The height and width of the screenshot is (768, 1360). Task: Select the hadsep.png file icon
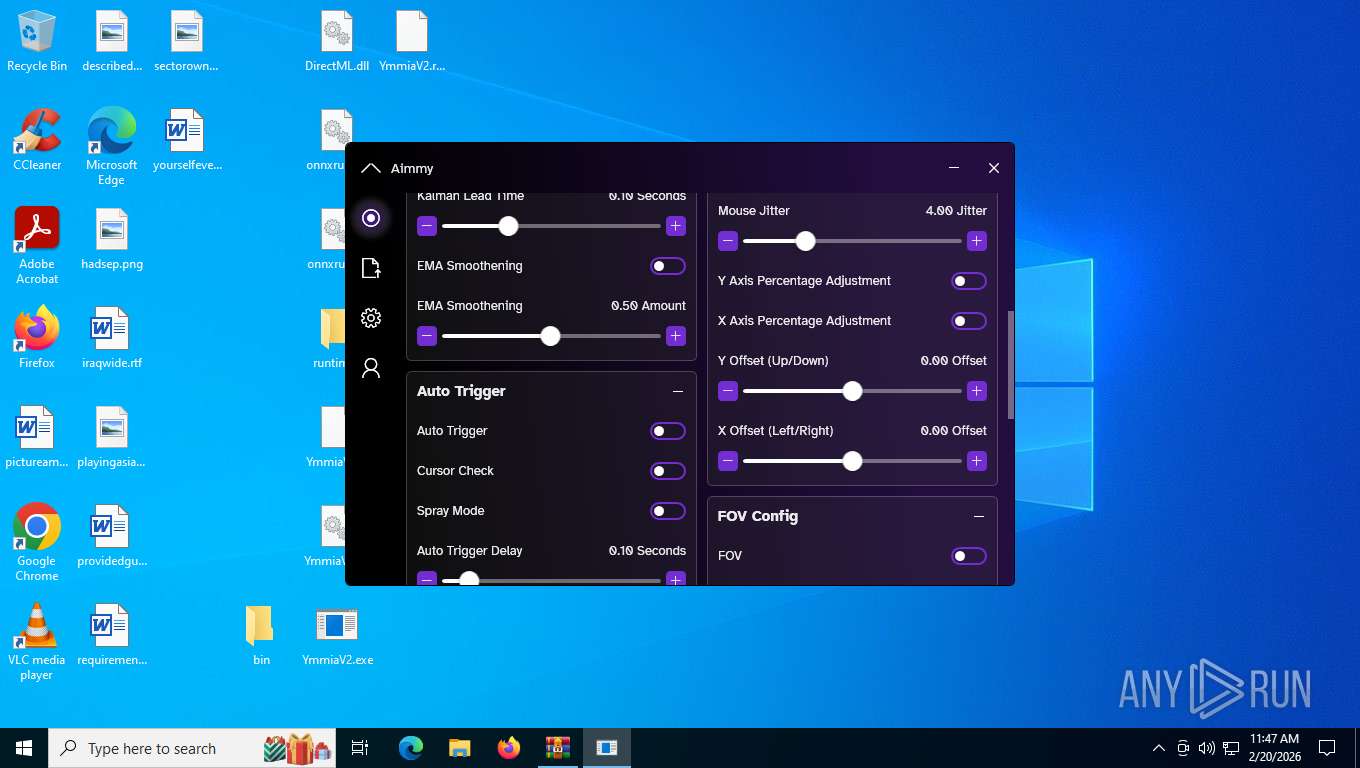coord(112,240)
